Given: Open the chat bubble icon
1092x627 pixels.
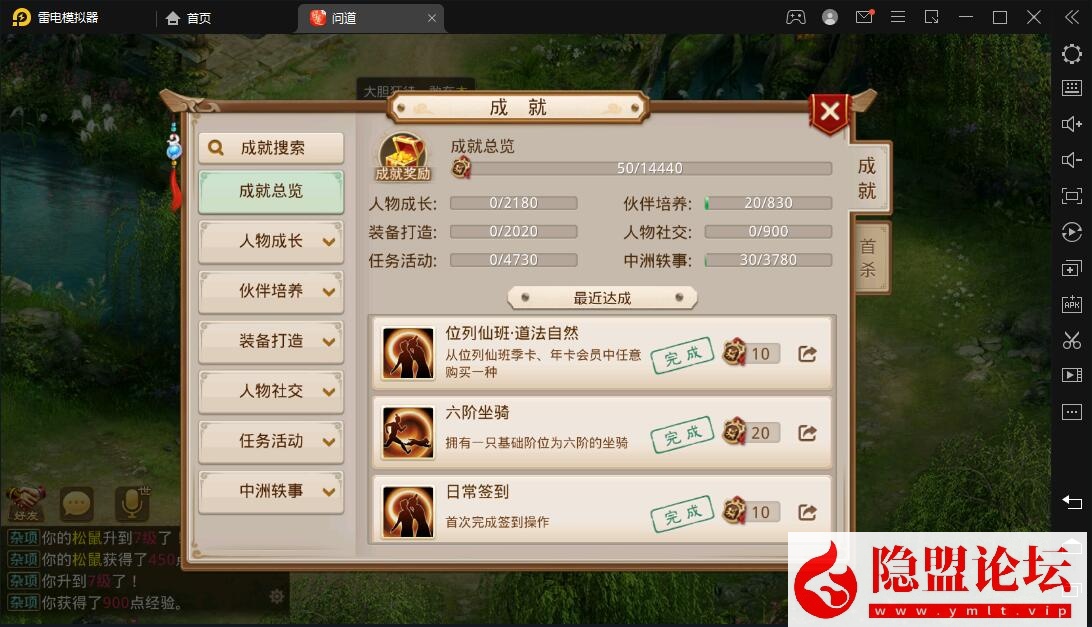Looking at the screenshot, I should coord(77,503).
